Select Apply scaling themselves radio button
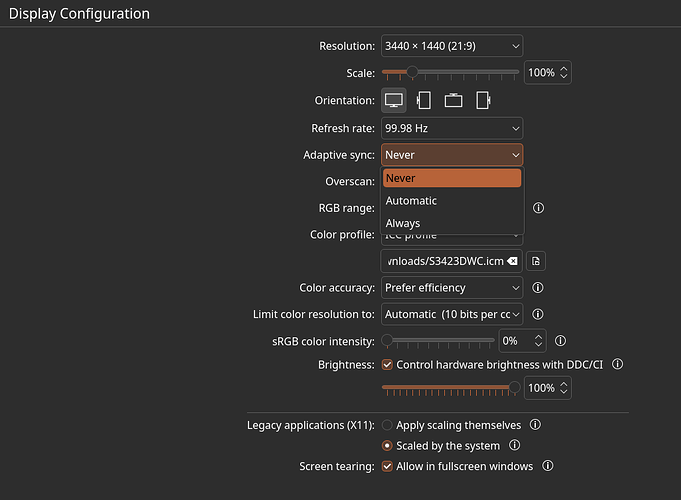The image size is (681, 500). [387, 425]
